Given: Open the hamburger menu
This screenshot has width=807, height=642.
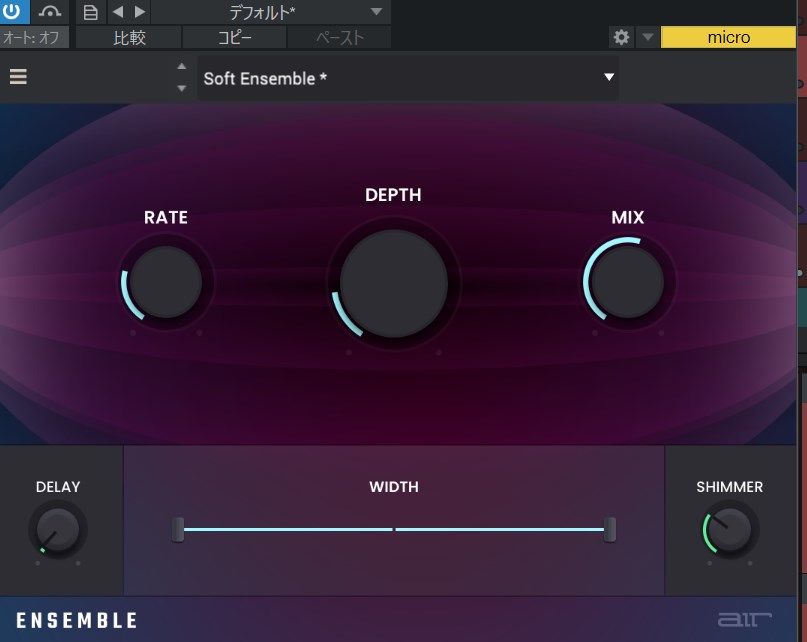Looking at the screenshot, I should point(18,77).
